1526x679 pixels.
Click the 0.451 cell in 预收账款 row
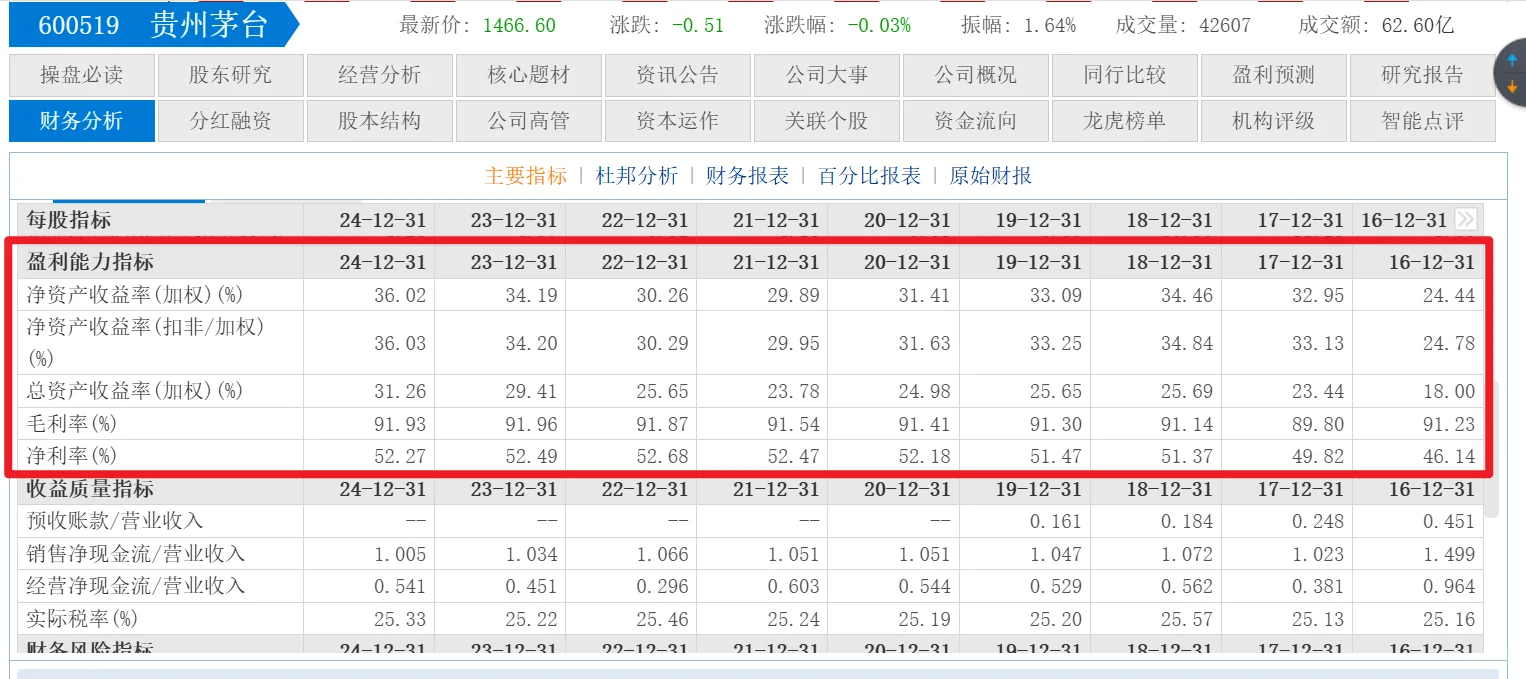pos(1449,521)
